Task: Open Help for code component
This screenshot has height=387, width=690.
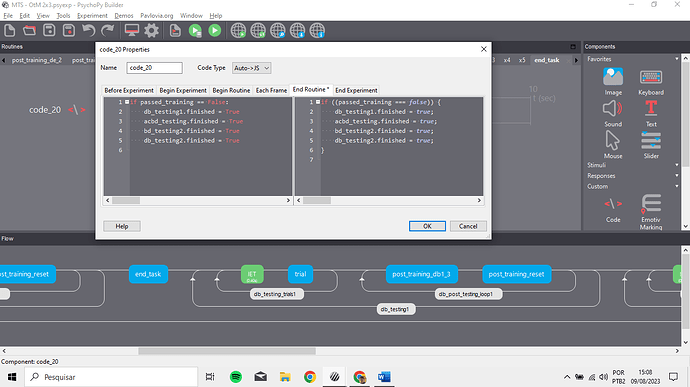Action: (x=122, y=226)
